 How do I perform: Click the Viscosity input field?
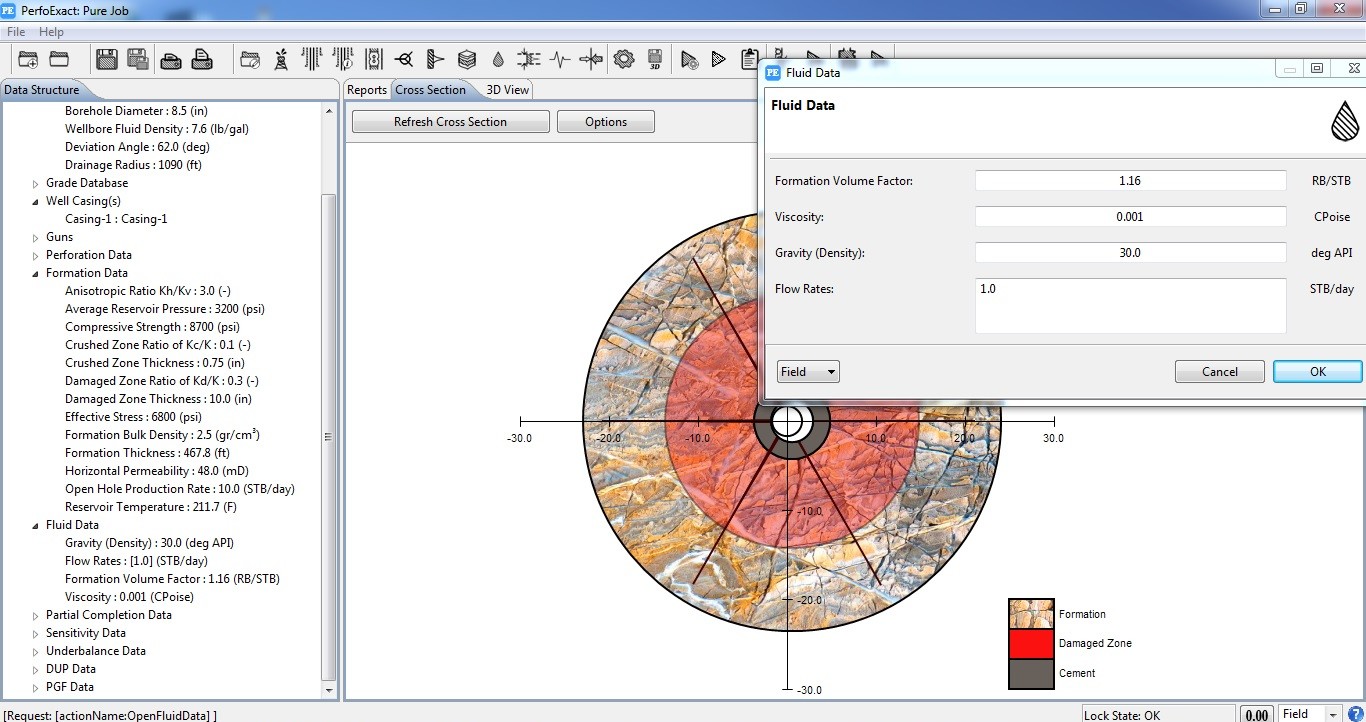coord(1130,217)
